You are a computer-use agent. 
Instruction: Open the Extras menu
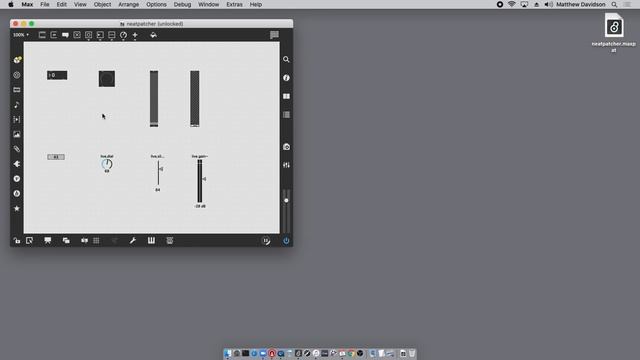coord(234,4)
